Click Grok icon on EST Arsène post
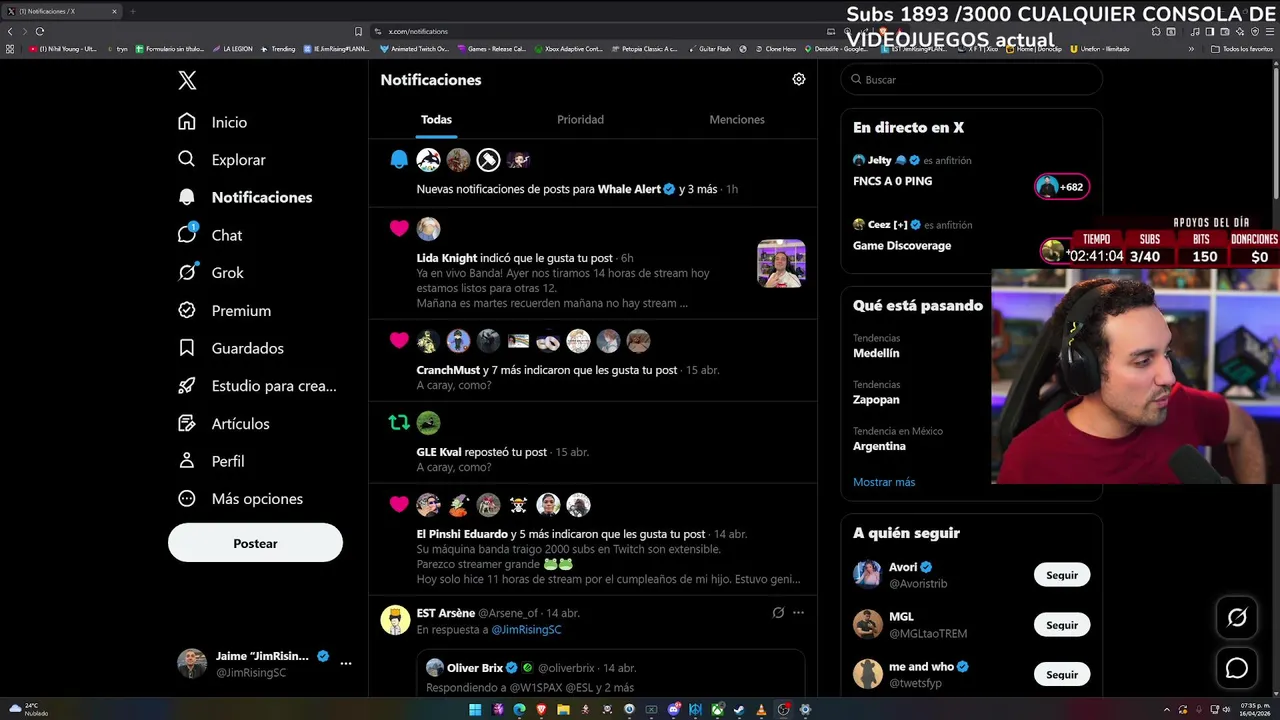1280x720 pixels. (778, 613)
